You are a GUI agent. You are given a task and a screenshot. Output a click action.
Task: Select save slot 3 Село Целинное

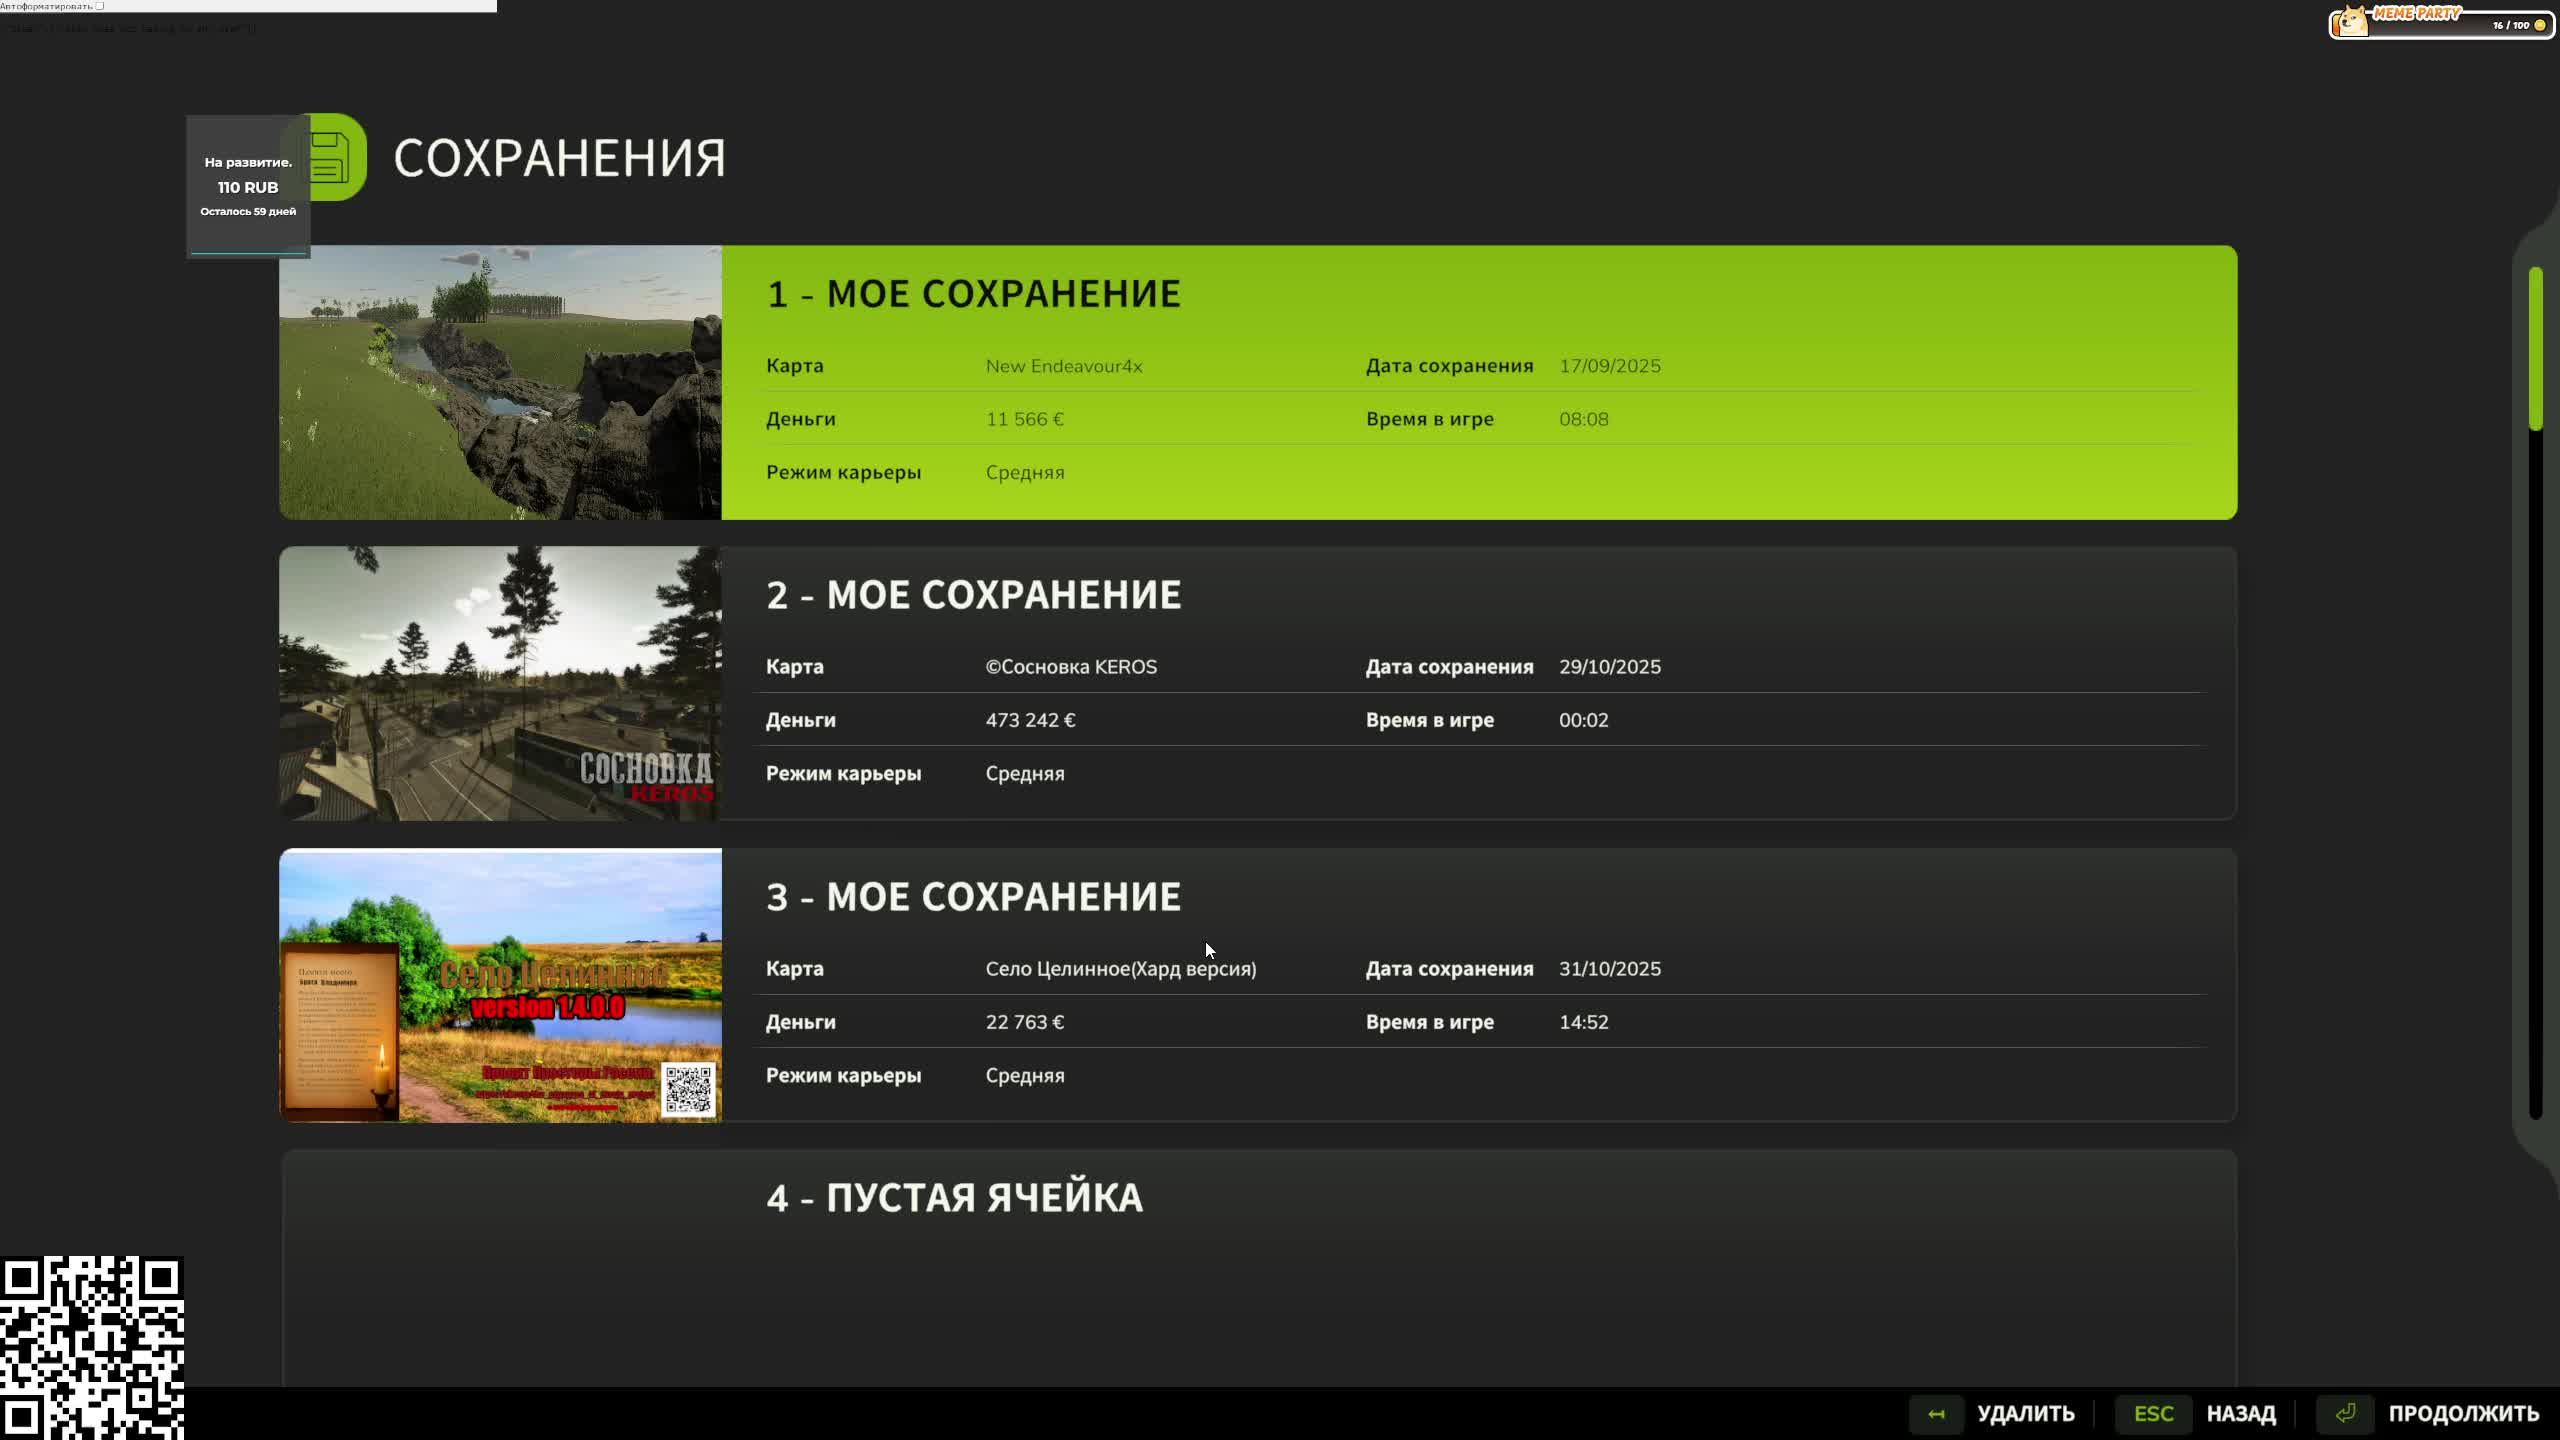1478,985
